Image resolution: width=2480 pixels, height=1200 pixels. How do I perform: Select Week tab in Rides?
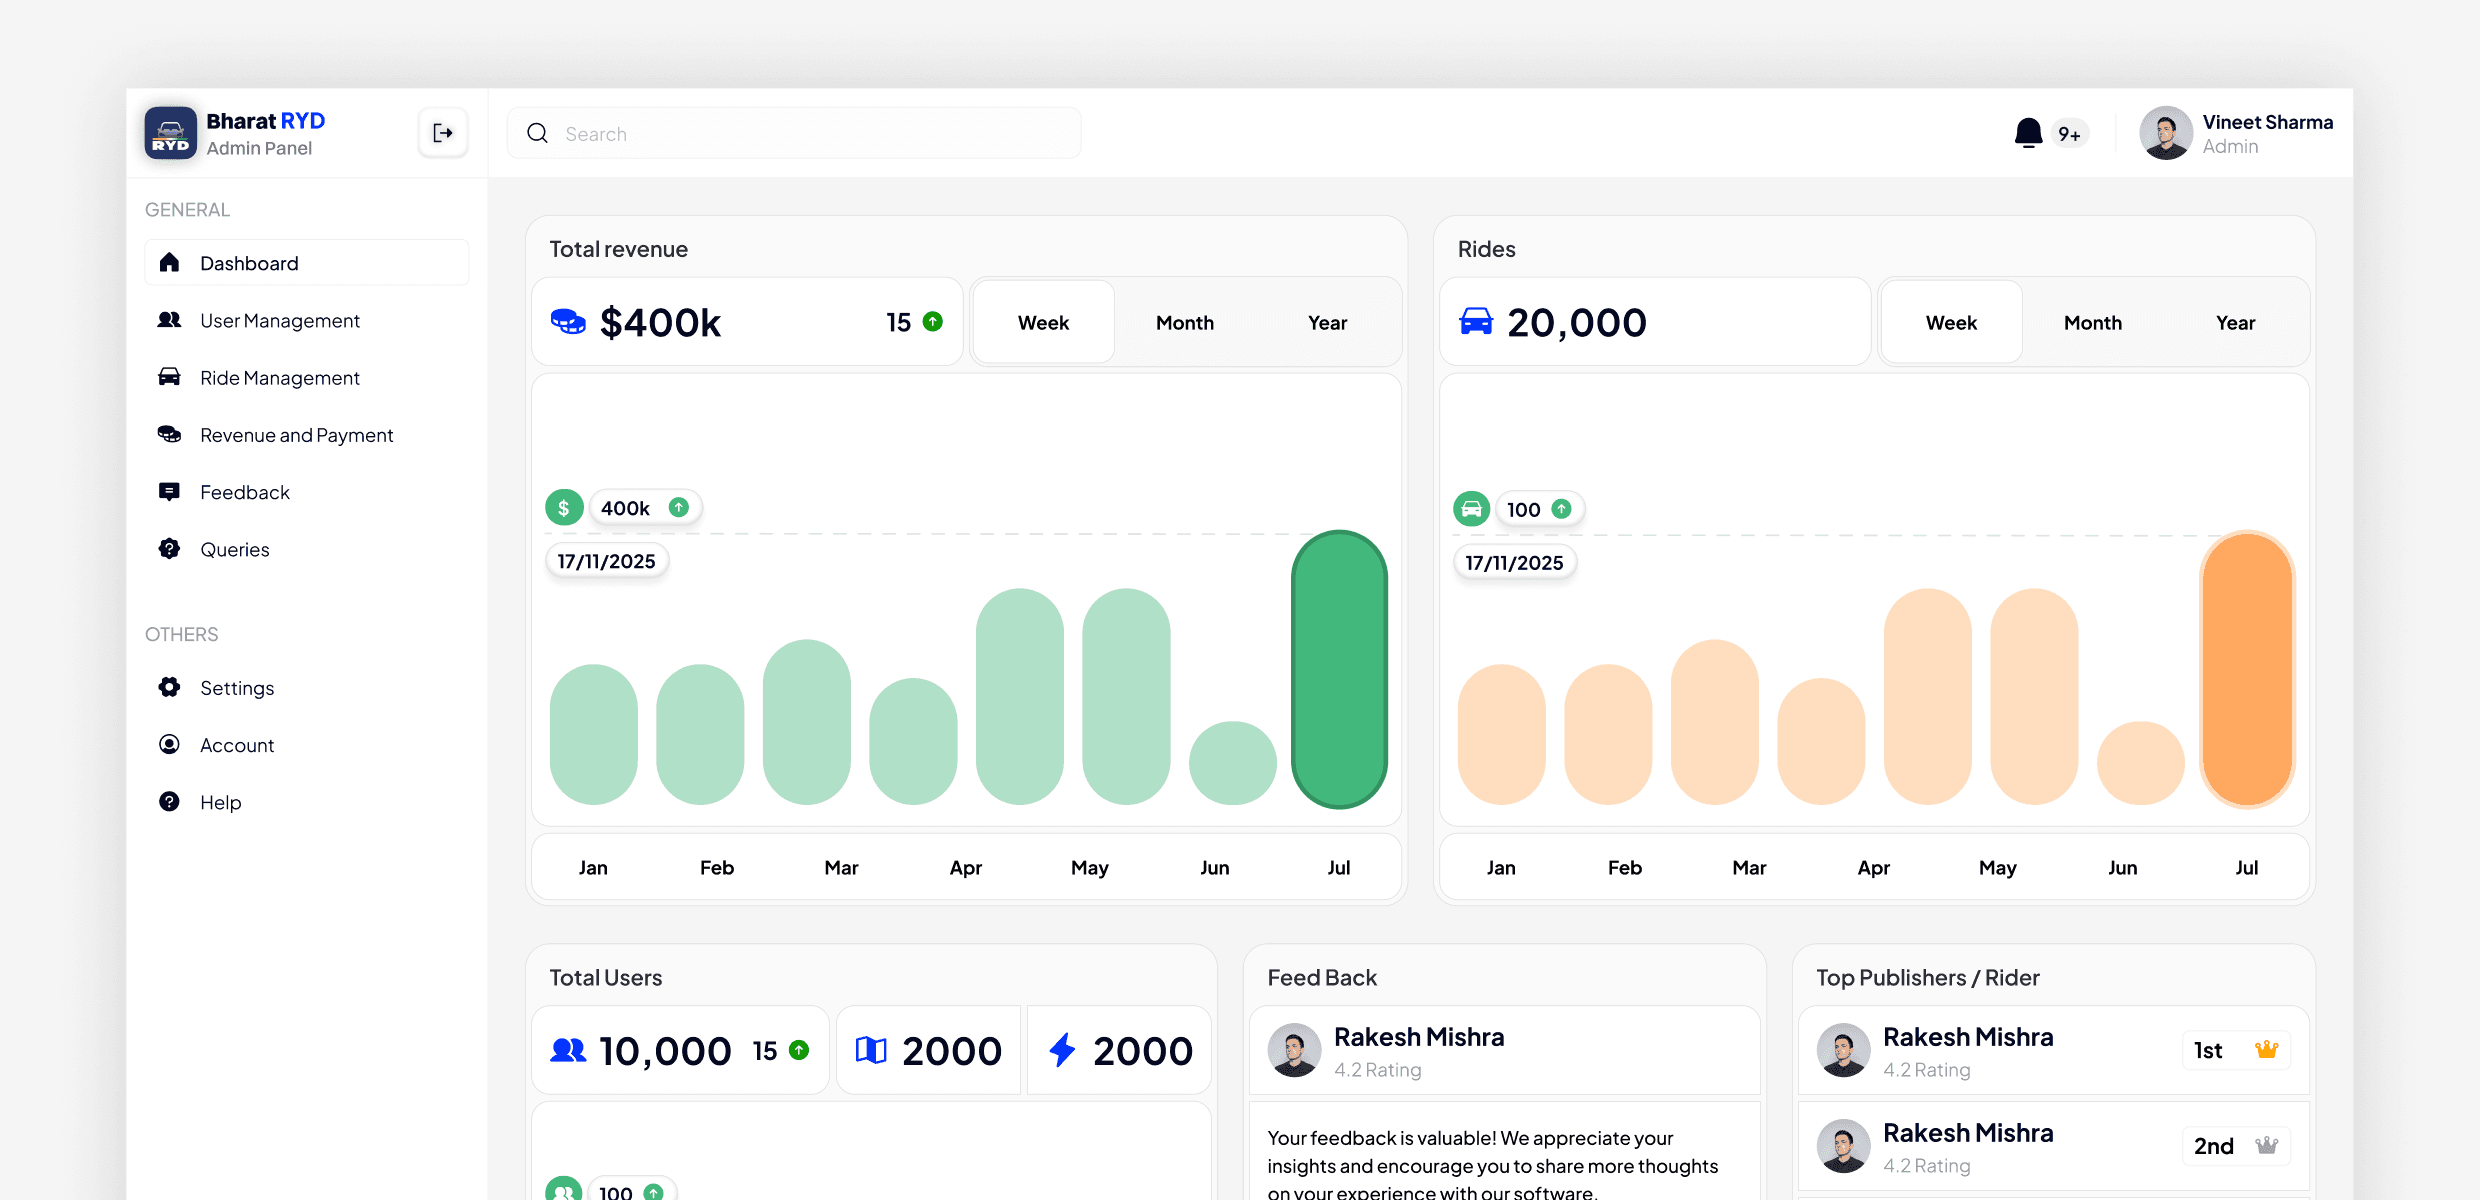(x=1951, y=322)
